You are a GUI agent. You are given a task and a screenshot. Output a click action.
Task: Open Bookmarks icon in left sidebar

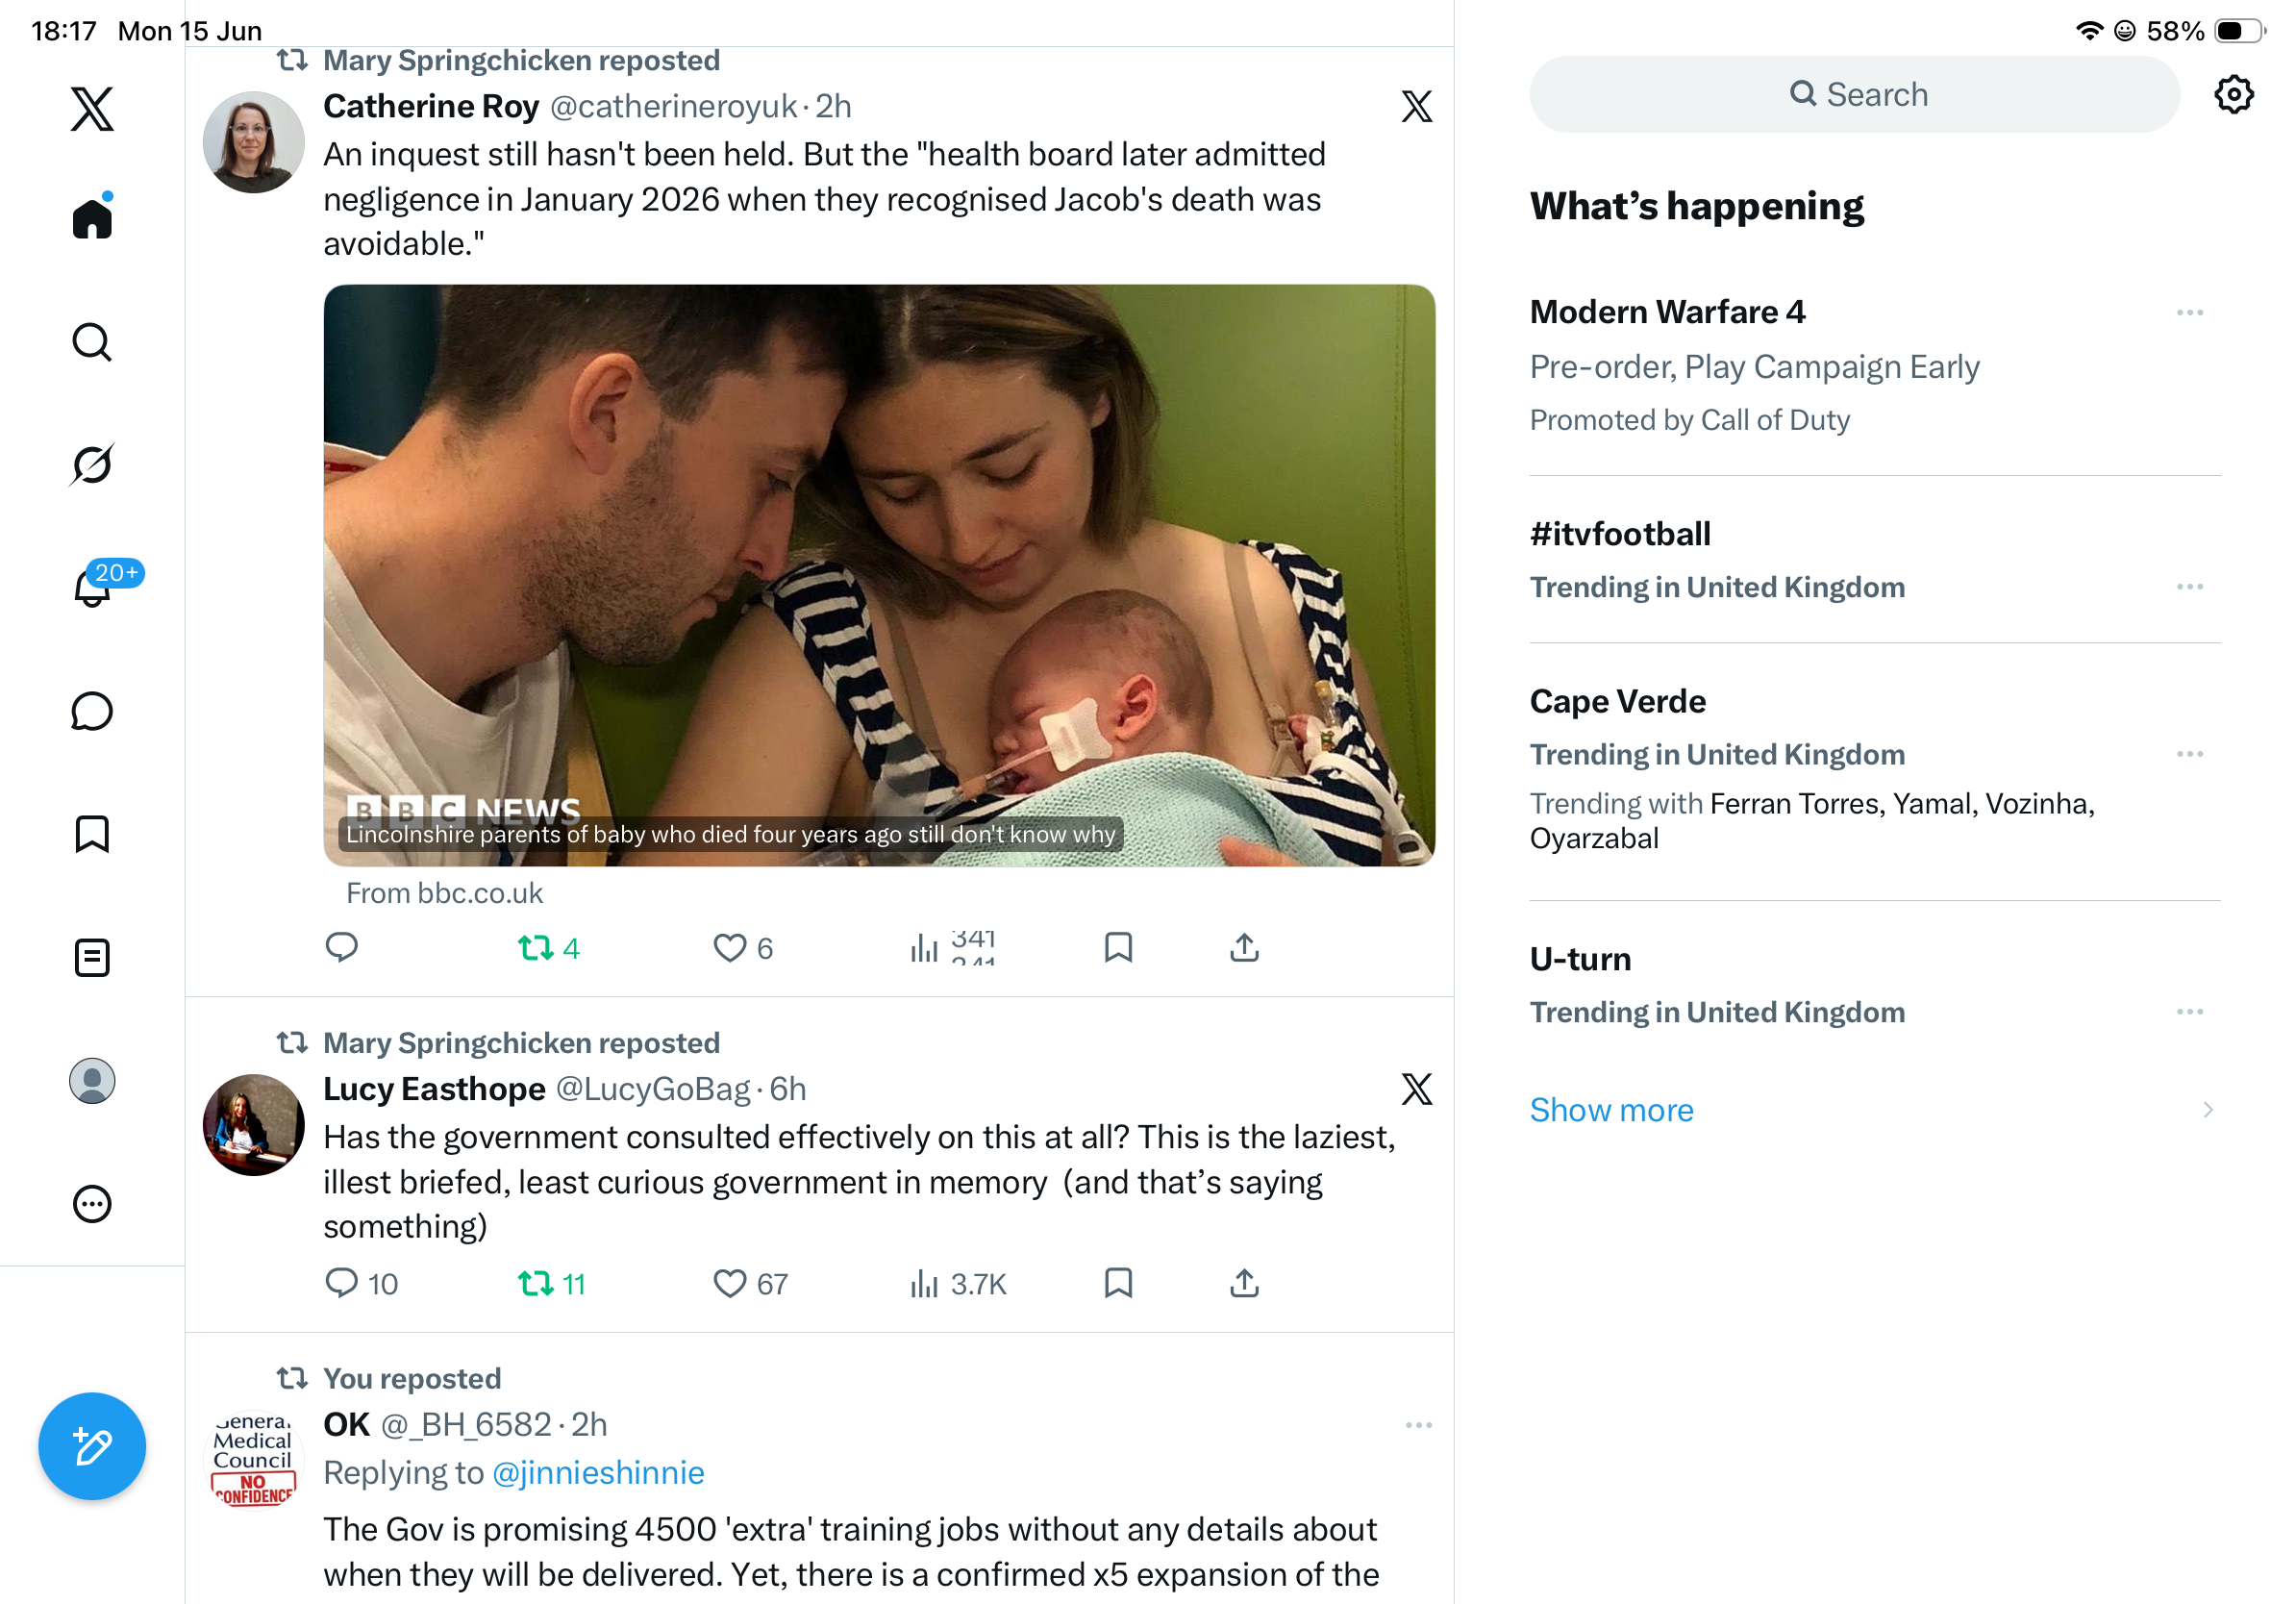tap(92, 833)
